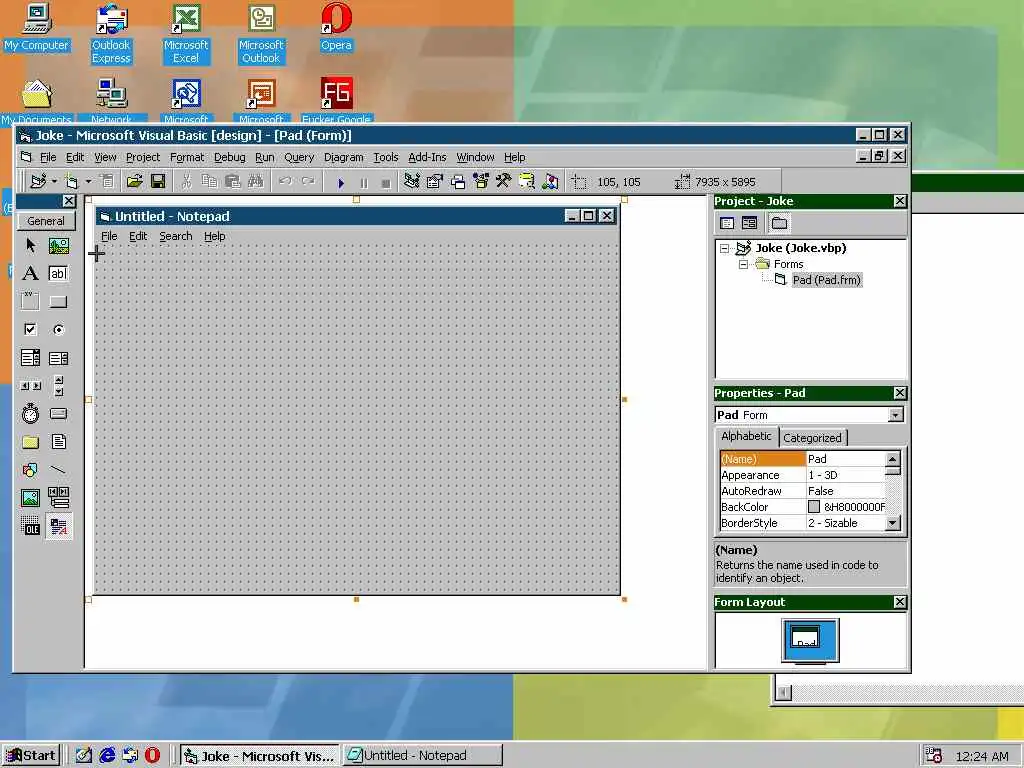The width and height of the screenshot is (1024, 768).
Task: Click the General toolbox tab button
Action: tap(46, 221)
